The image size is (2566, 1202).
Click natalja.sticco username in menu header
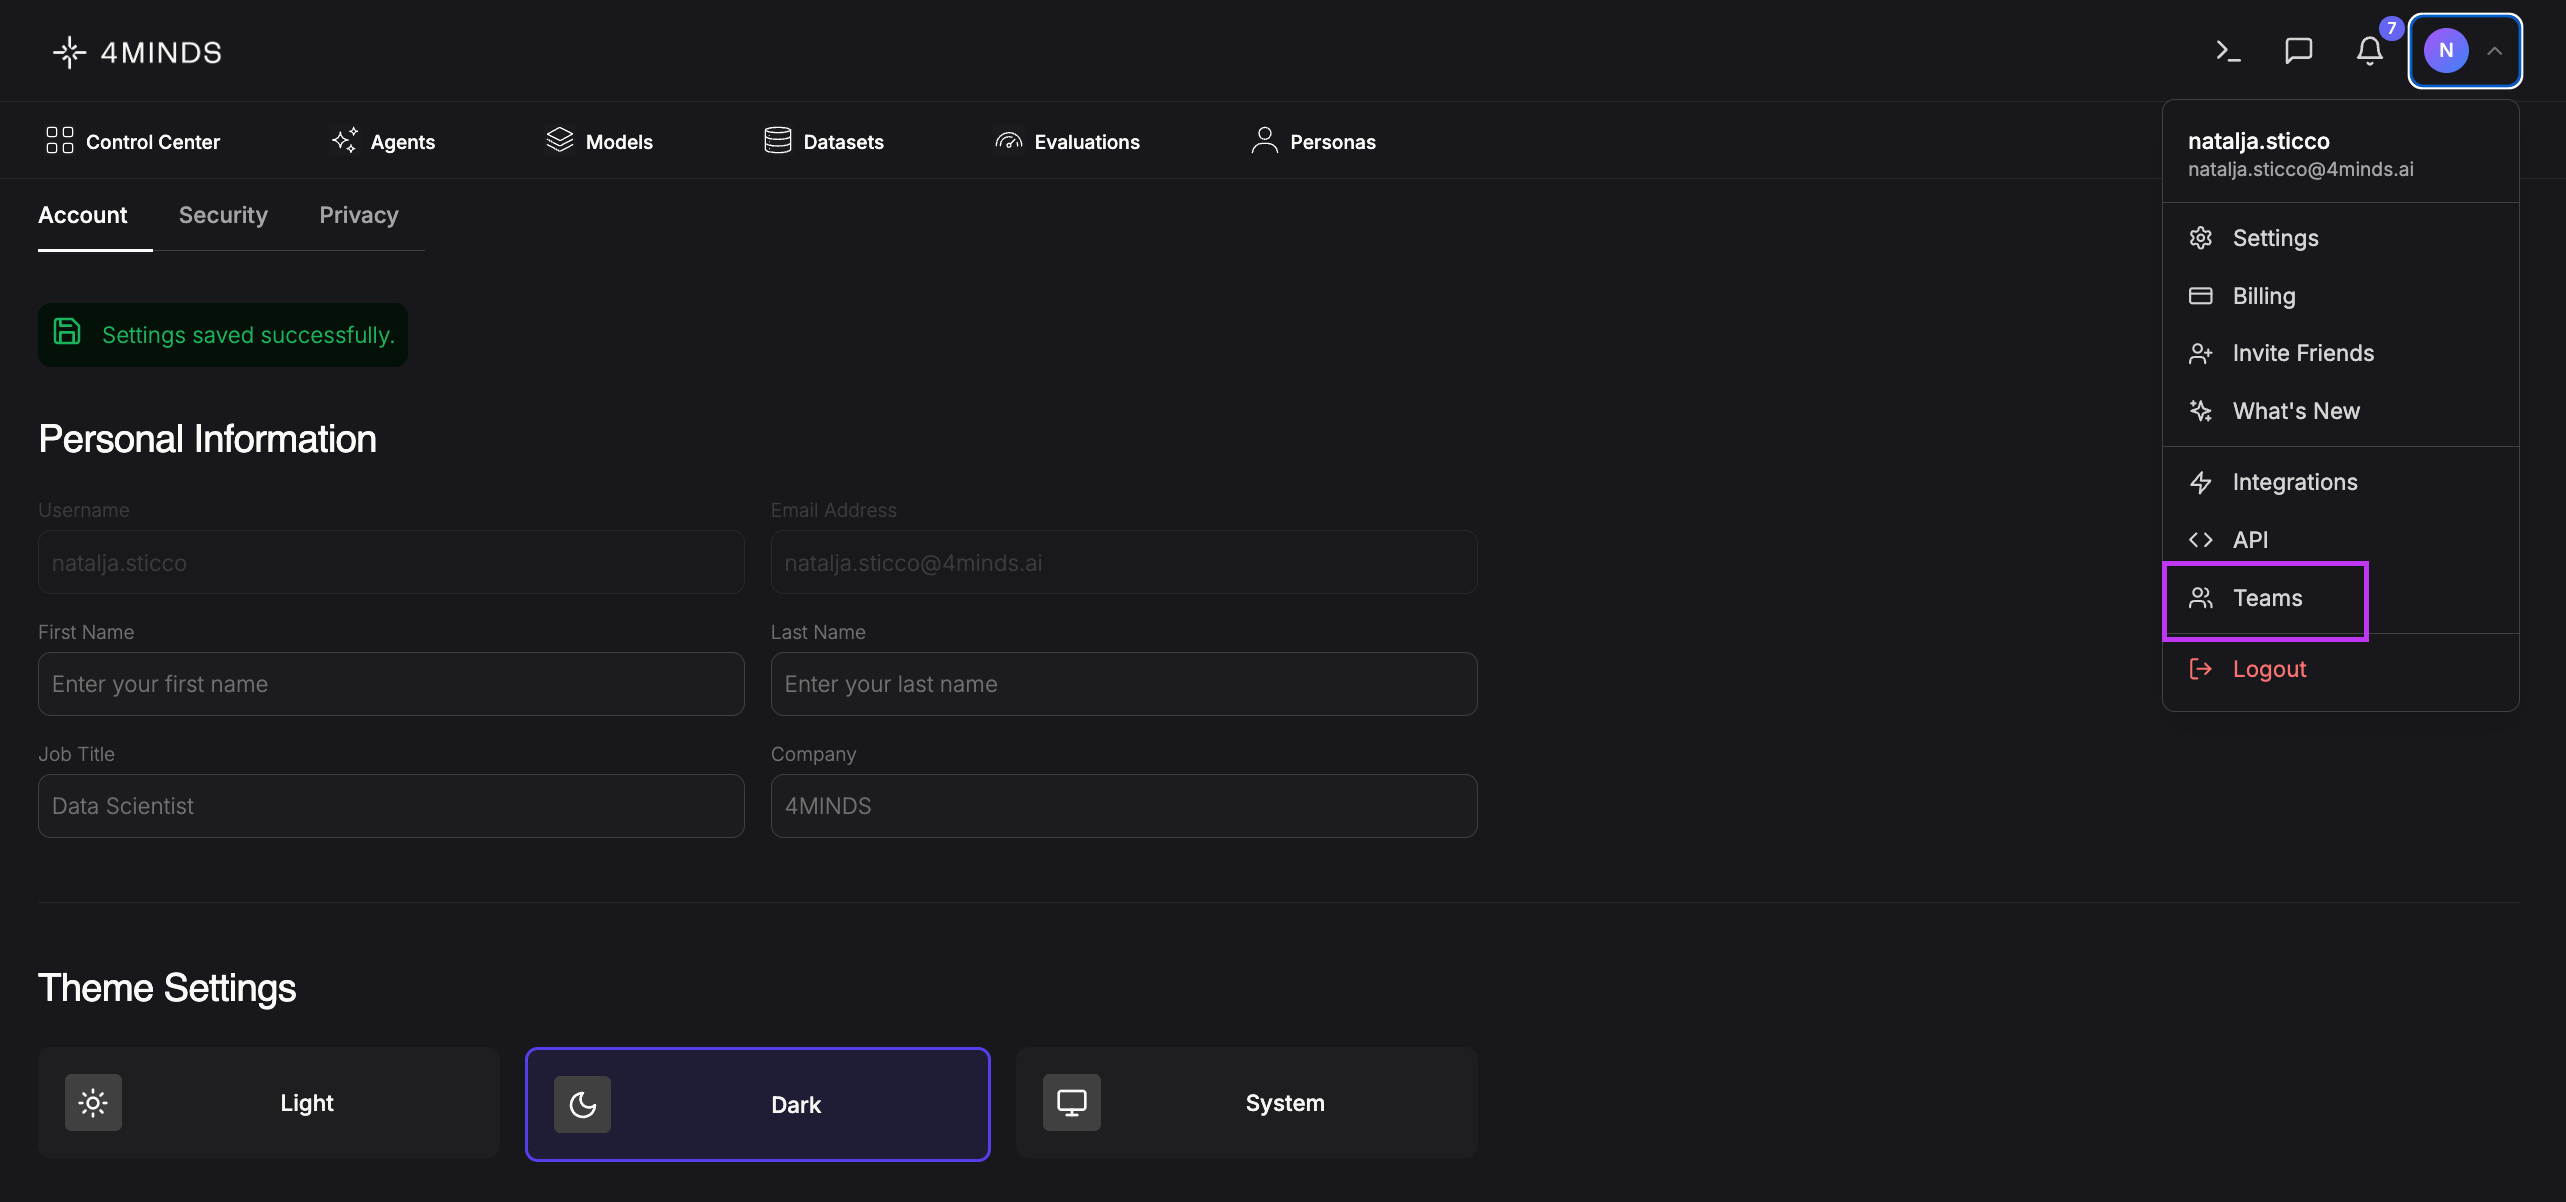pyautogui.click(x=2259, y=141)
